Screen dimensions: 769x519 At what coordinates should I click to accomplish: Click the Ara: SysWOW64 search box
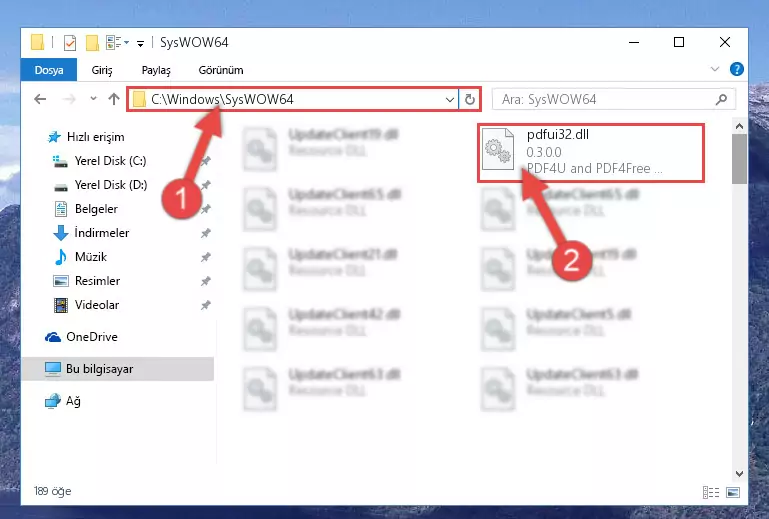click(613, 100)
